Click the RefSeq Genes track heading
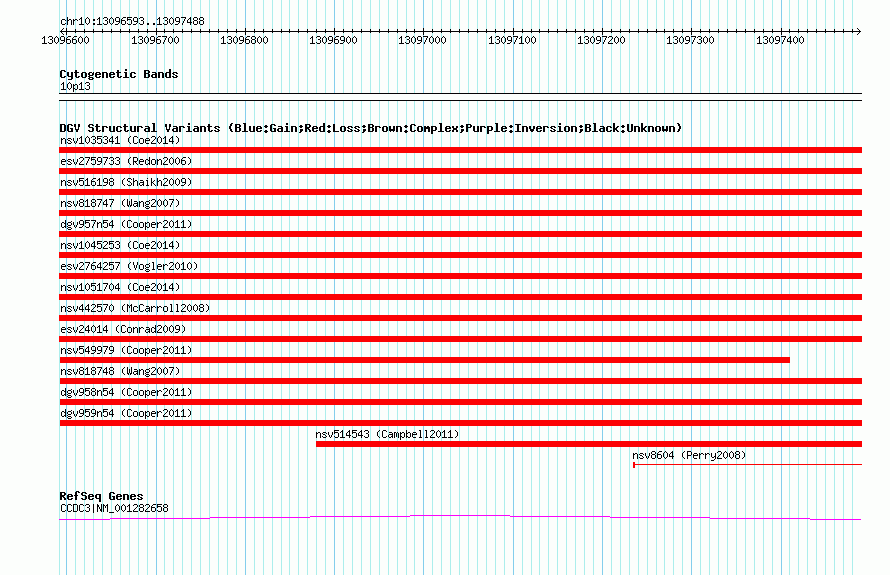The height and width of the screenshot is (575, 890). pyautogui.click(x=101, y=496)
